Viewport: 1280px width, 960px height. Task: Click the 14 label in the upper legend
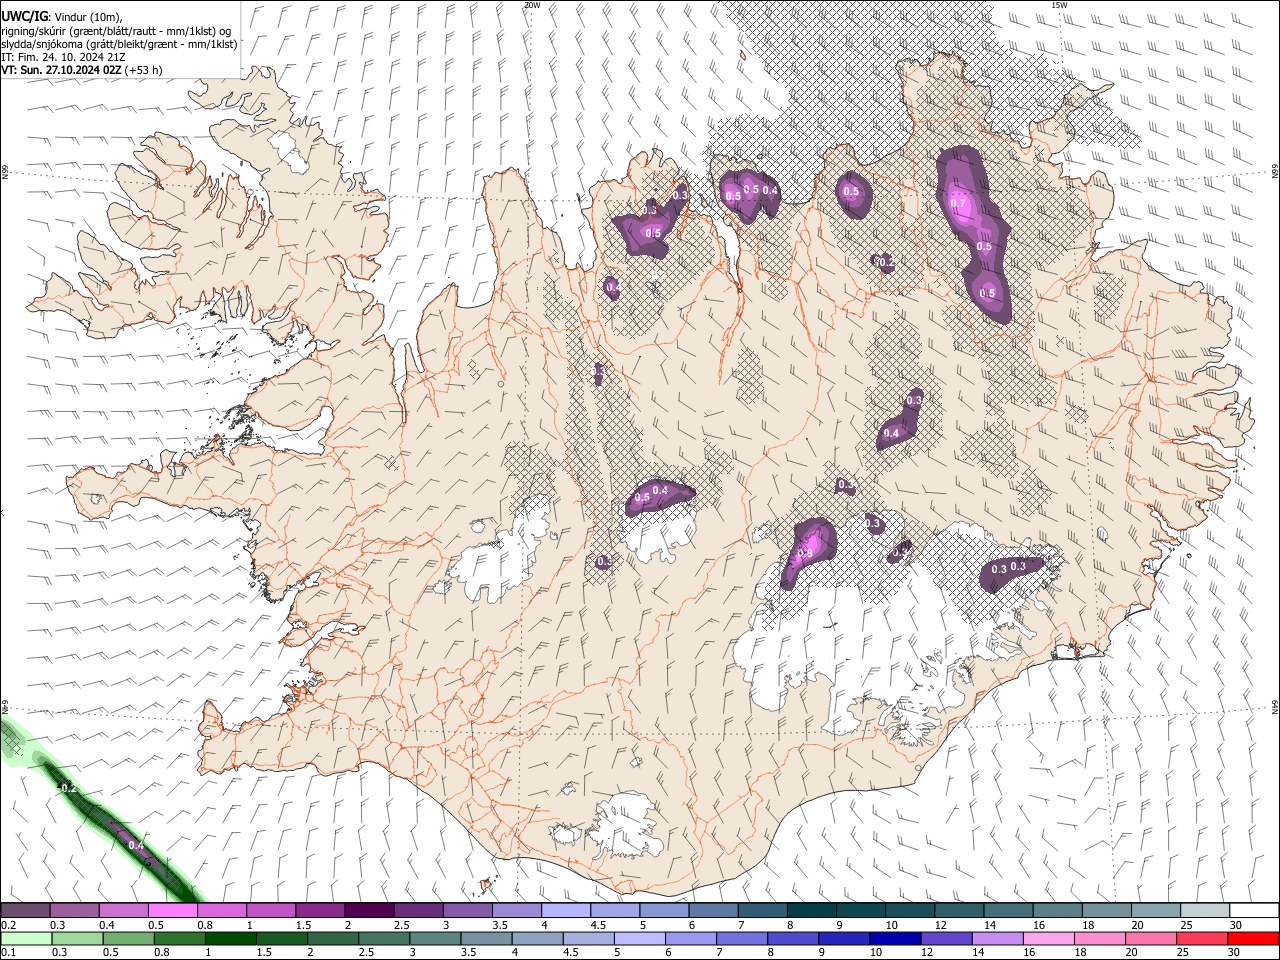coord(989,926)
